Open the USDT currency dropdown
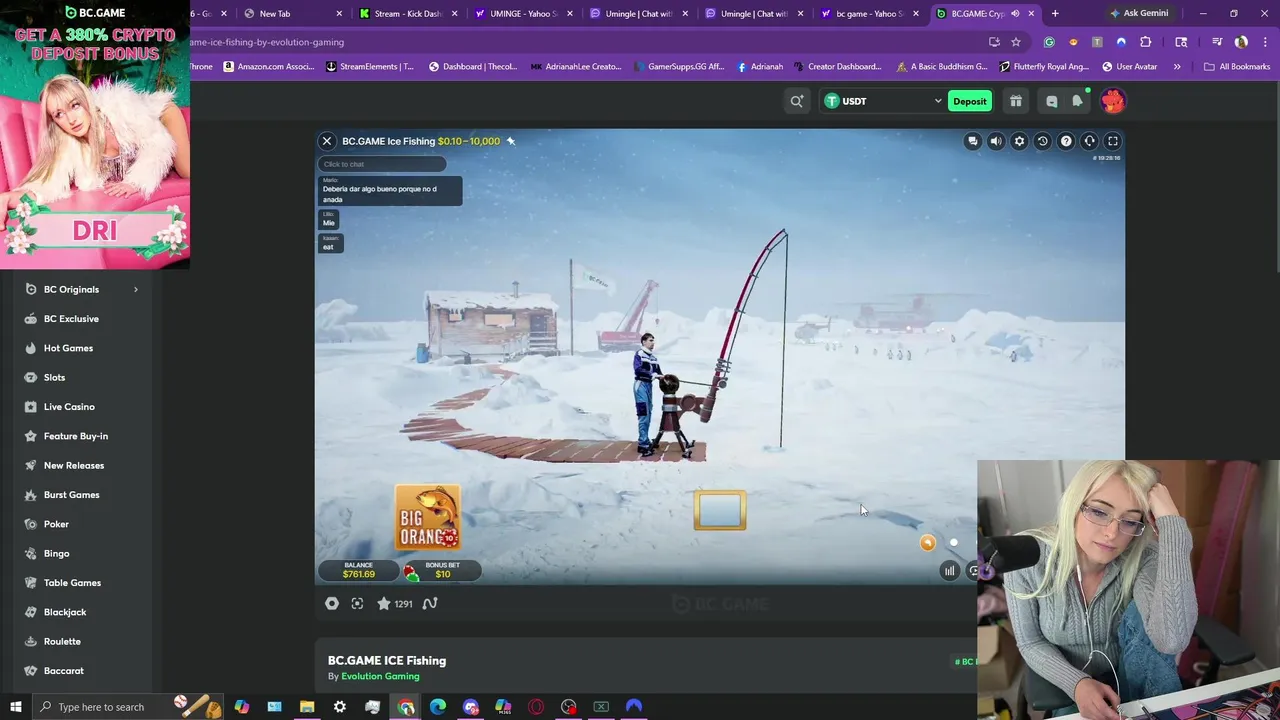Viewport: 1280px width, 720px height. pyautogui.click(x=883, y=101)
